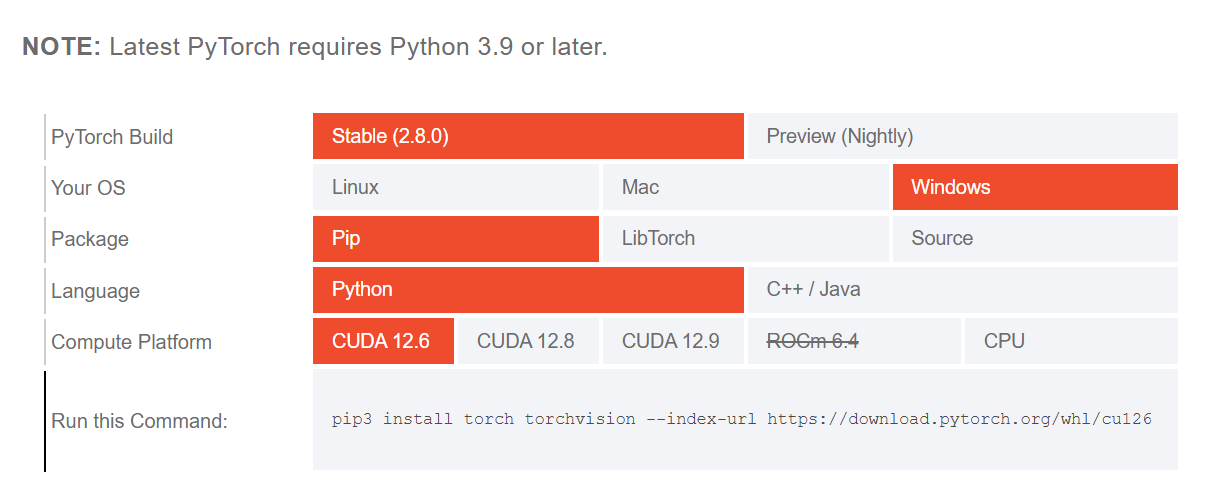1209x499 pixels.
Task: Pick CUDA 12.9 compute platform
Action: point(673,341)
